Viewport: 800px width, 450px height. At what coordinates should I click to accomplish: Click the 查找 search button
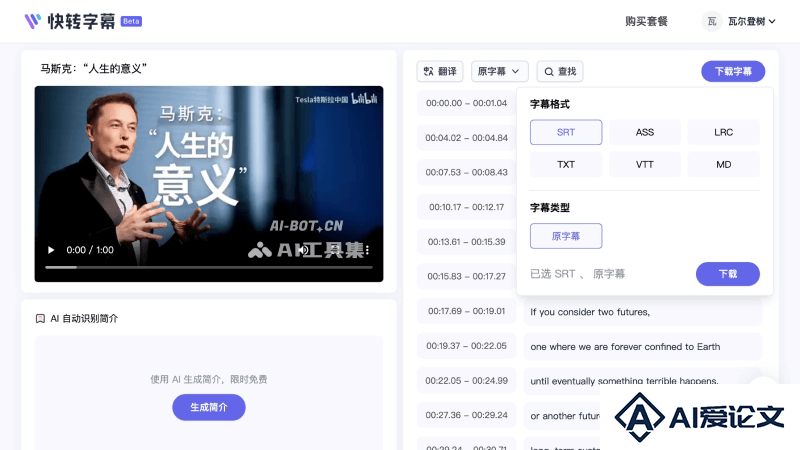pyautogui.click(x=560, y=71)
